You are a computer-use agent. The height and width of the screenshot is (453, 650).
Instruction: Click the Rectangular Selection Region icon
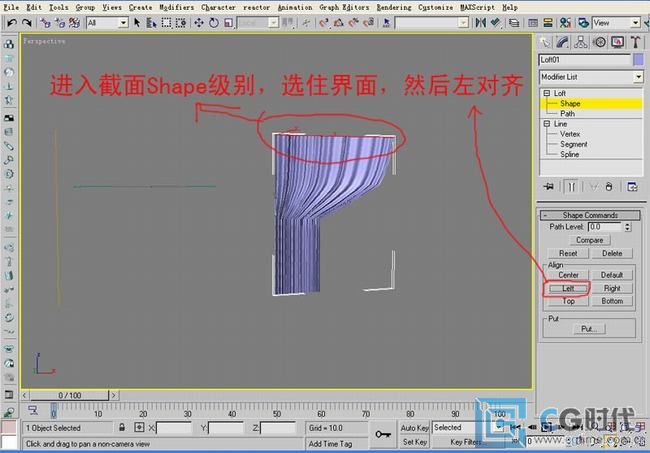click(x=166, y=23)
